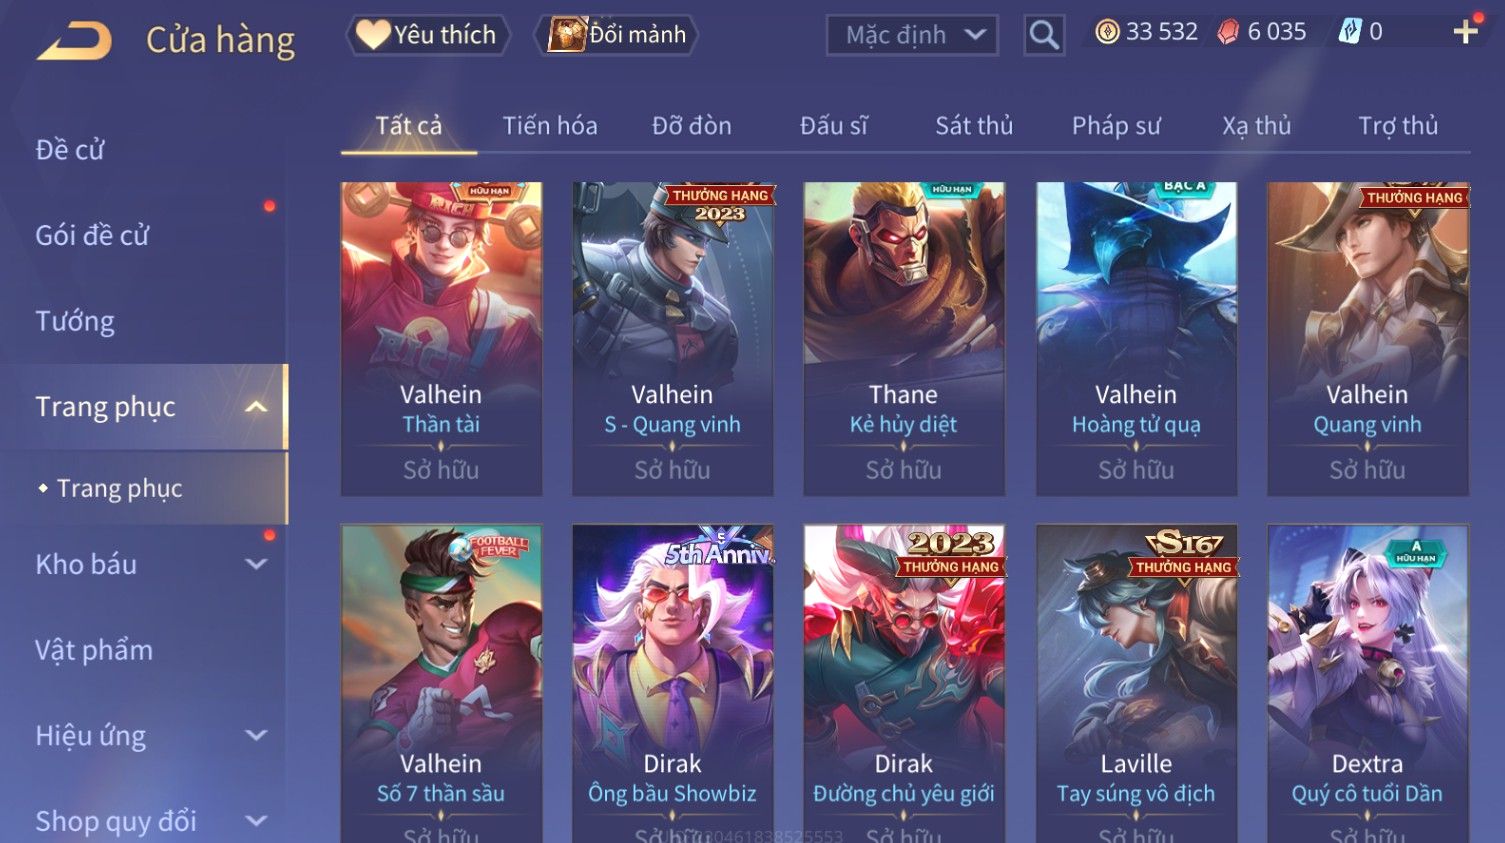This screenshot has height=843, width=1505.
Task: Tap the gold coin balance icon
Action: (x=1107, y=32)
